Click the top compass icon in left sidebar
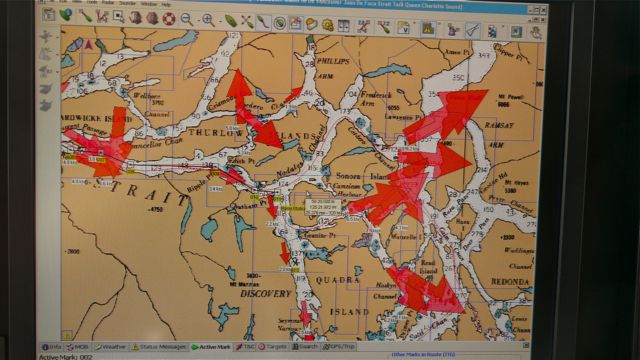The height and width of the screenshot is (360, 640). pyautogui.click(x=46, y=36)
